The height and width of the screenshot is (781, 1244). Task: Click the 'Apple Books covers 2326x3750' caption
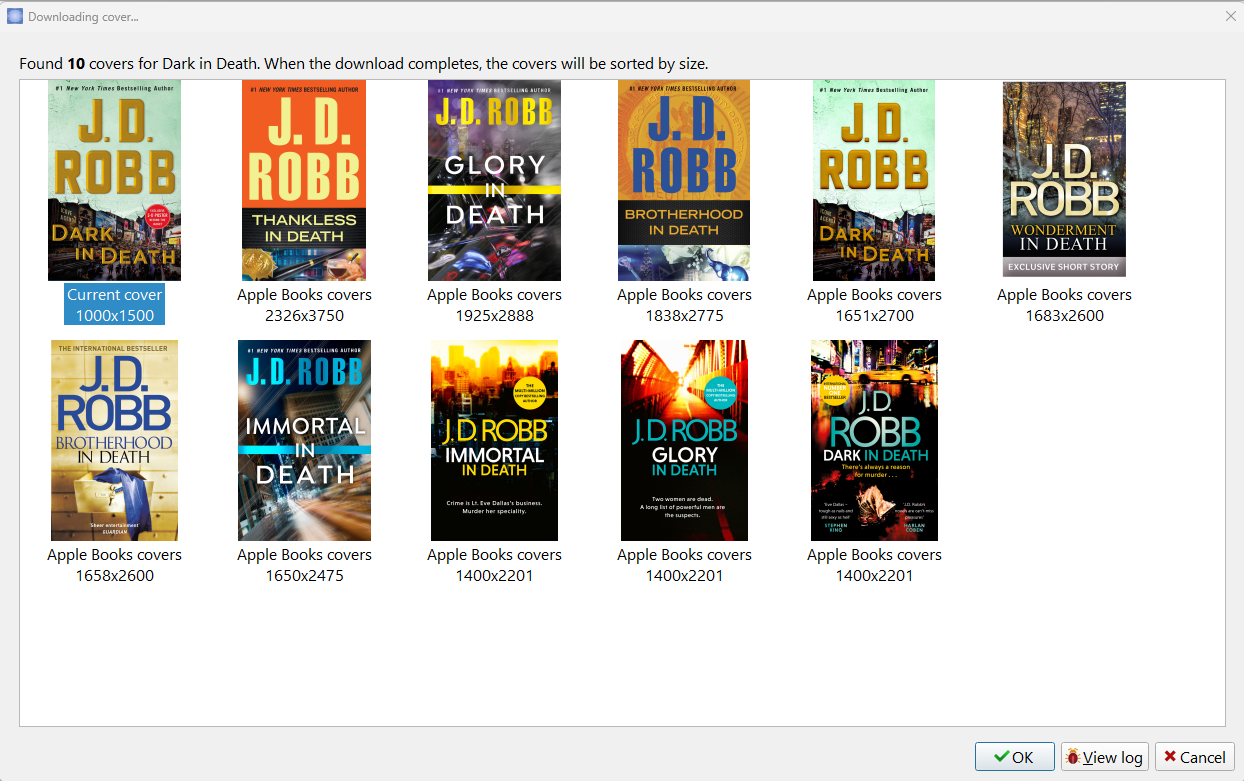tap(304, 305)
